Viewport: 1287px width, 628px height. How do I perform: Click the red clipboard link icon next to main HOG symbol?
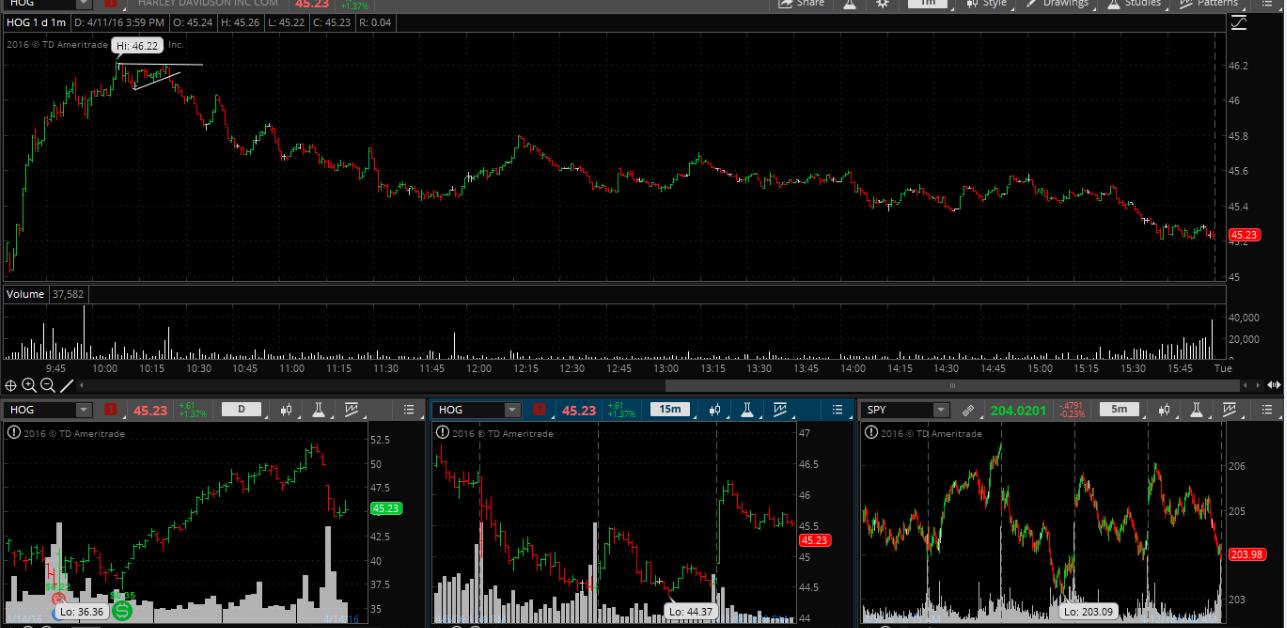pyautogui.click(x=110, y=3)
